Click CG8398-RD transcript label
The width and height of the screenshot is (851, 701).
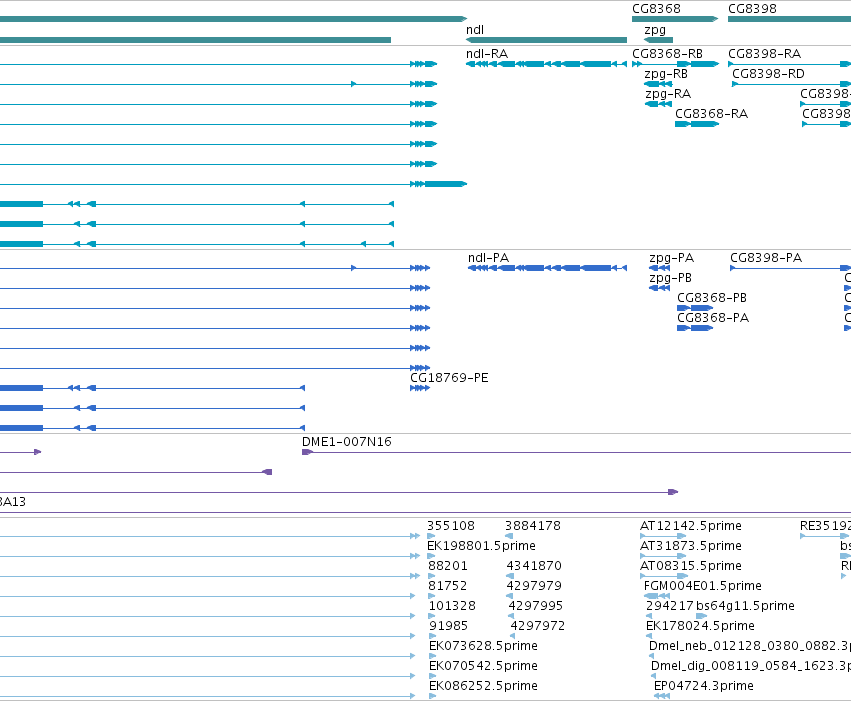769,74
